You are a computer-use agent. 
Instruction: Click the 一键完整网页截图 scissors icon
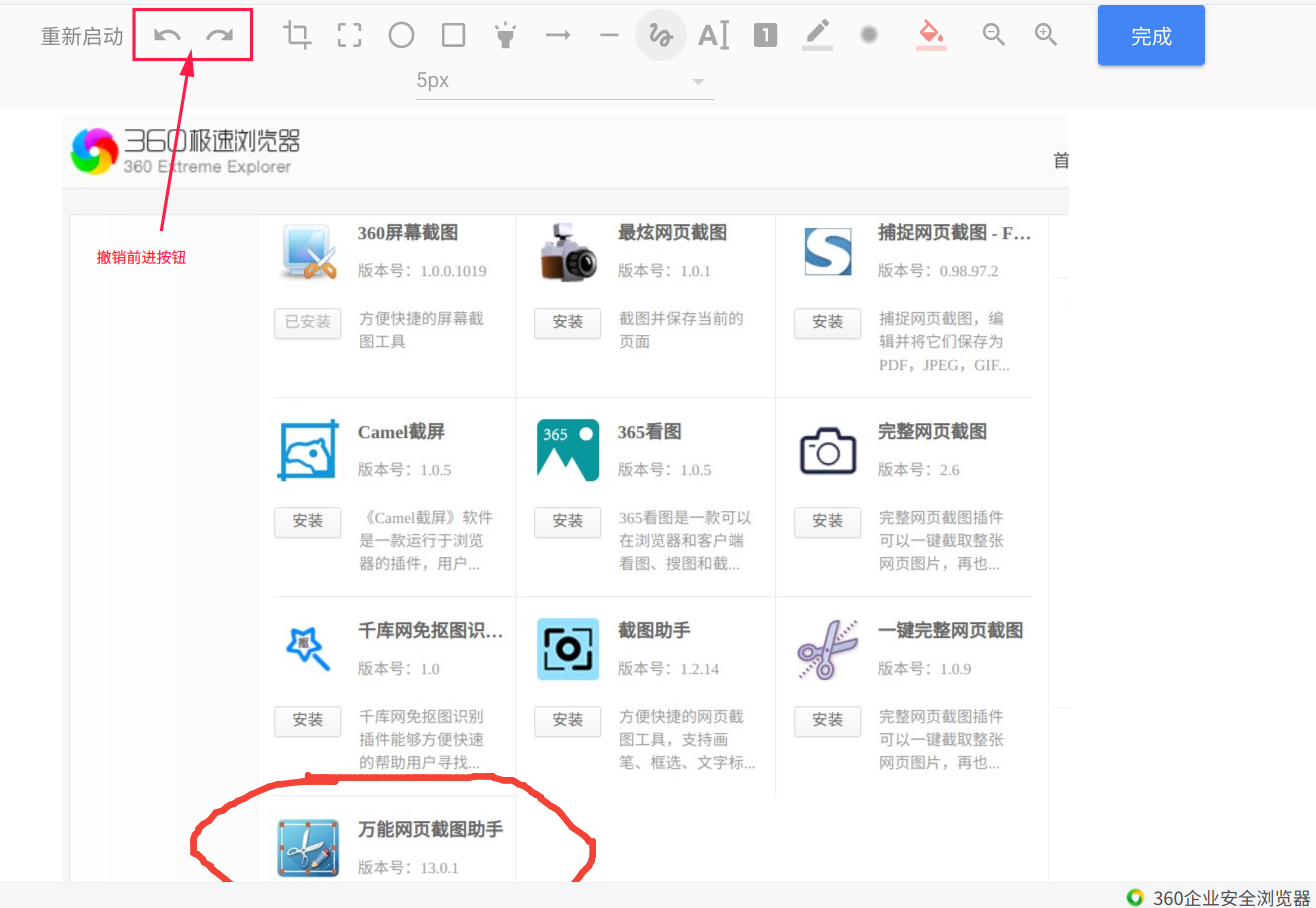[x=828, y=649]
